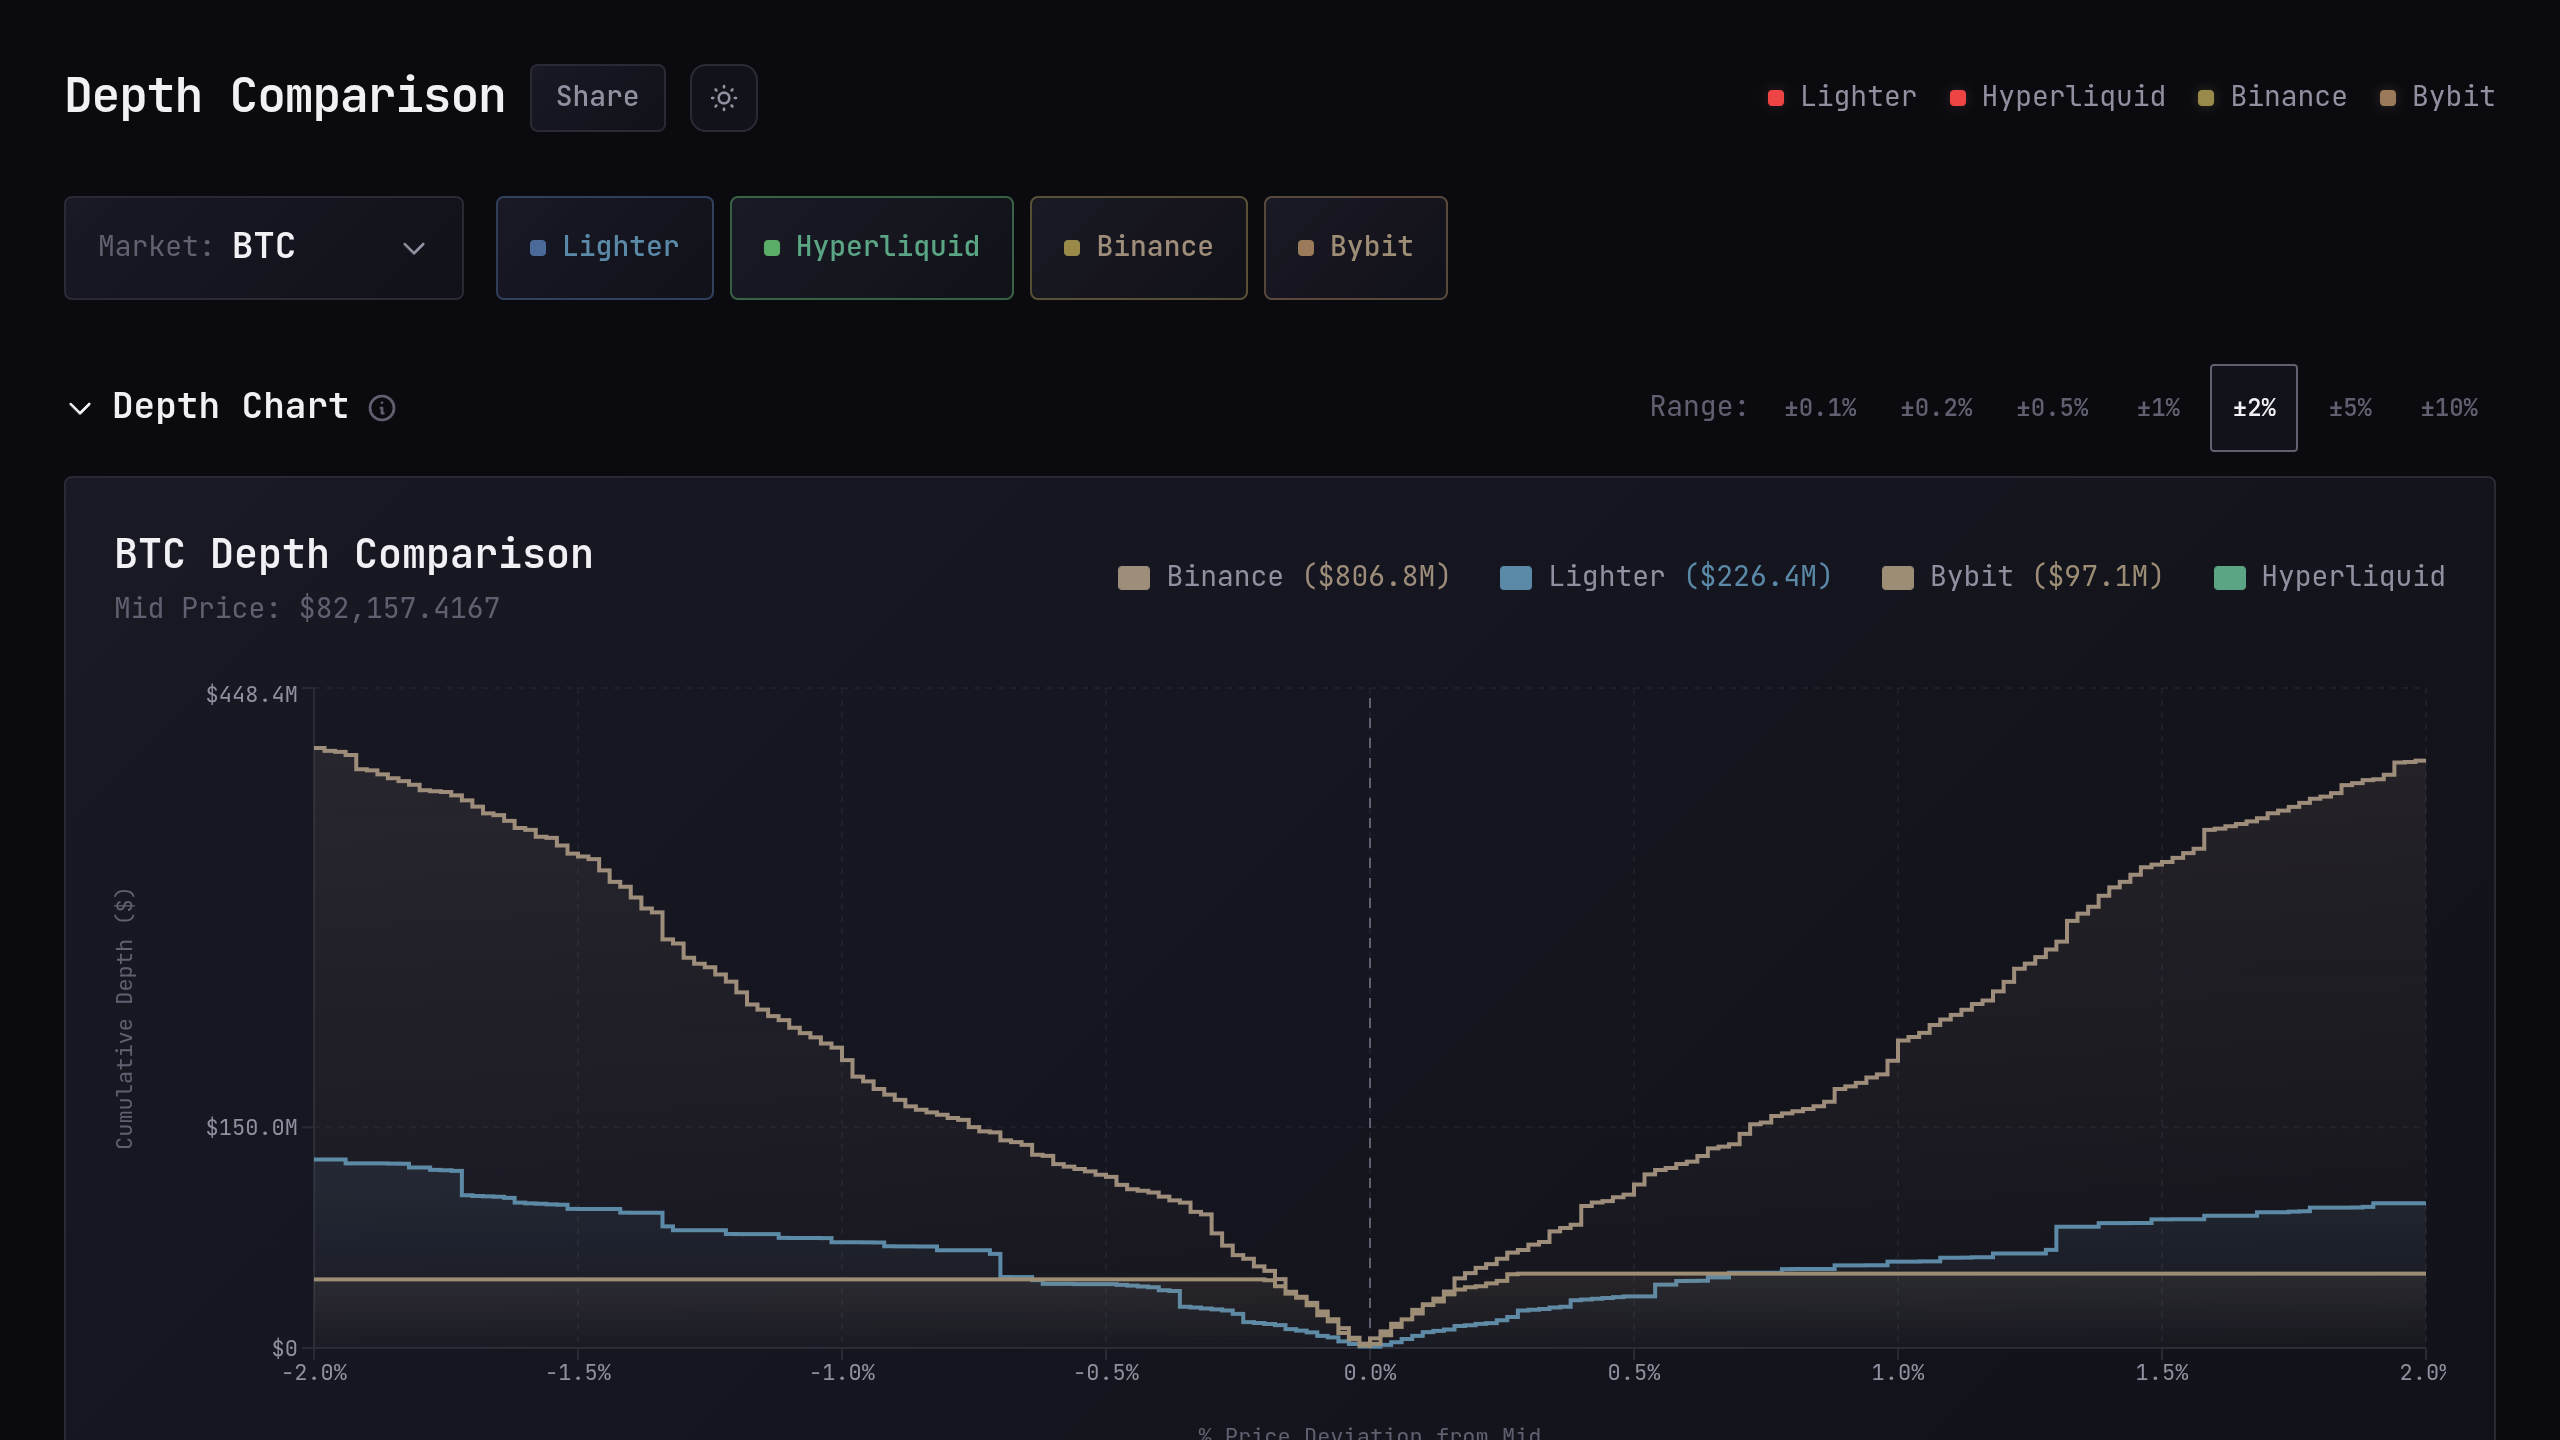Click the Bybit ($97.1M) chart legend entry
The height and width of the screenshot is (1440, 2560).
[x=2022, y=577]
